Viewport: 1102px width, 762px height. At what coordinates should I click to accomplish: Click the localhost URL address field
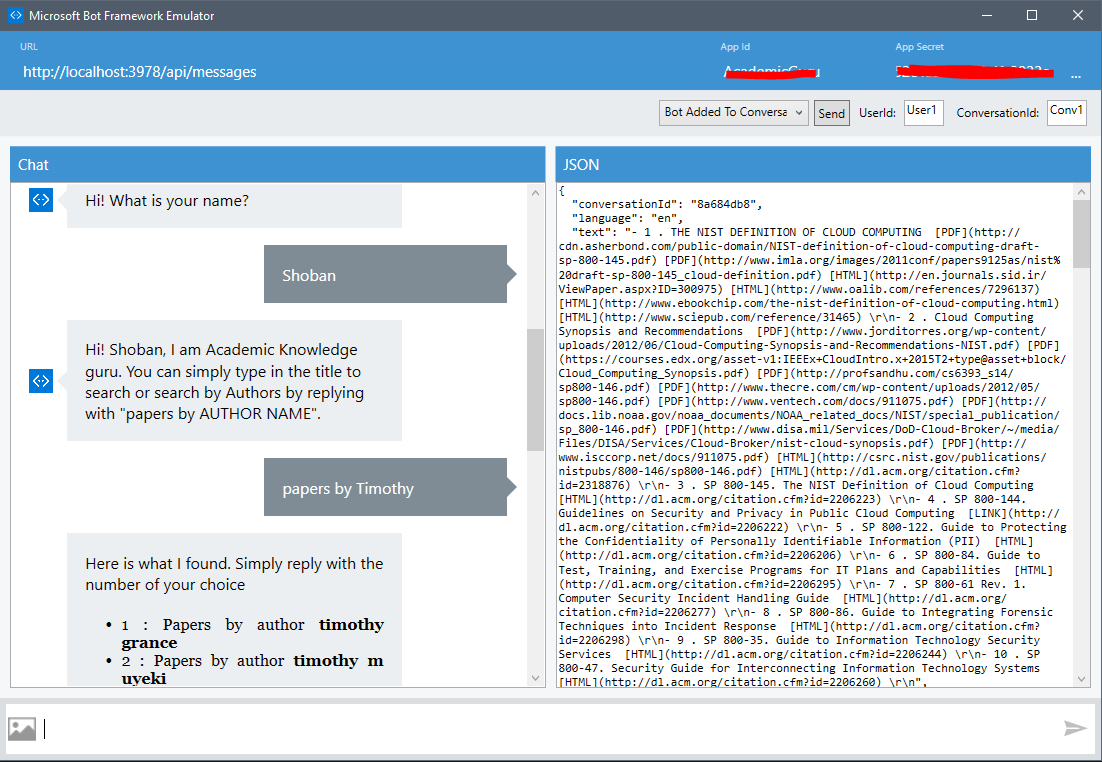click(140, 72)
